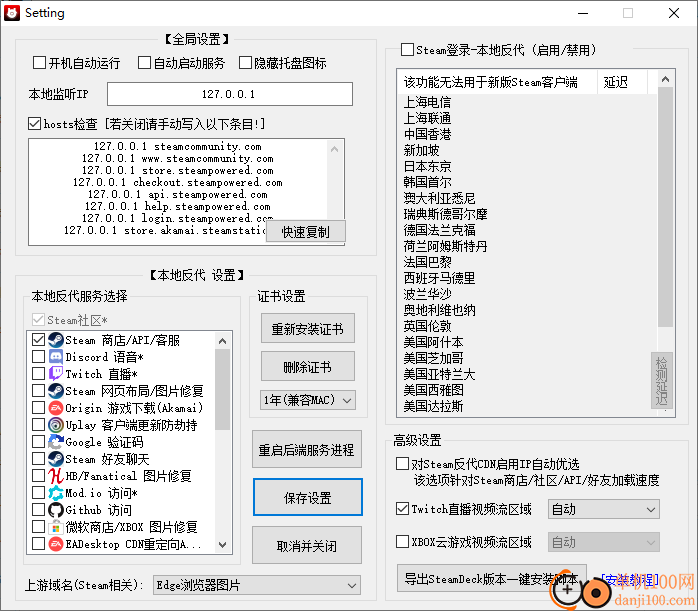Click the Steam icon beside 商店/API/客服
The image size is (698, 611).
(x=56, y=340)
